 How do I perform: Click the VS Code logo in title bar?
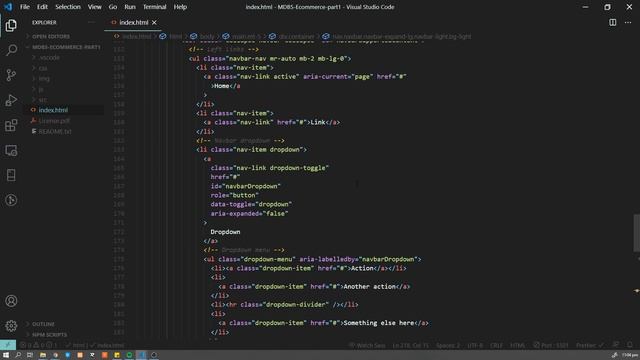click(8, 7)
